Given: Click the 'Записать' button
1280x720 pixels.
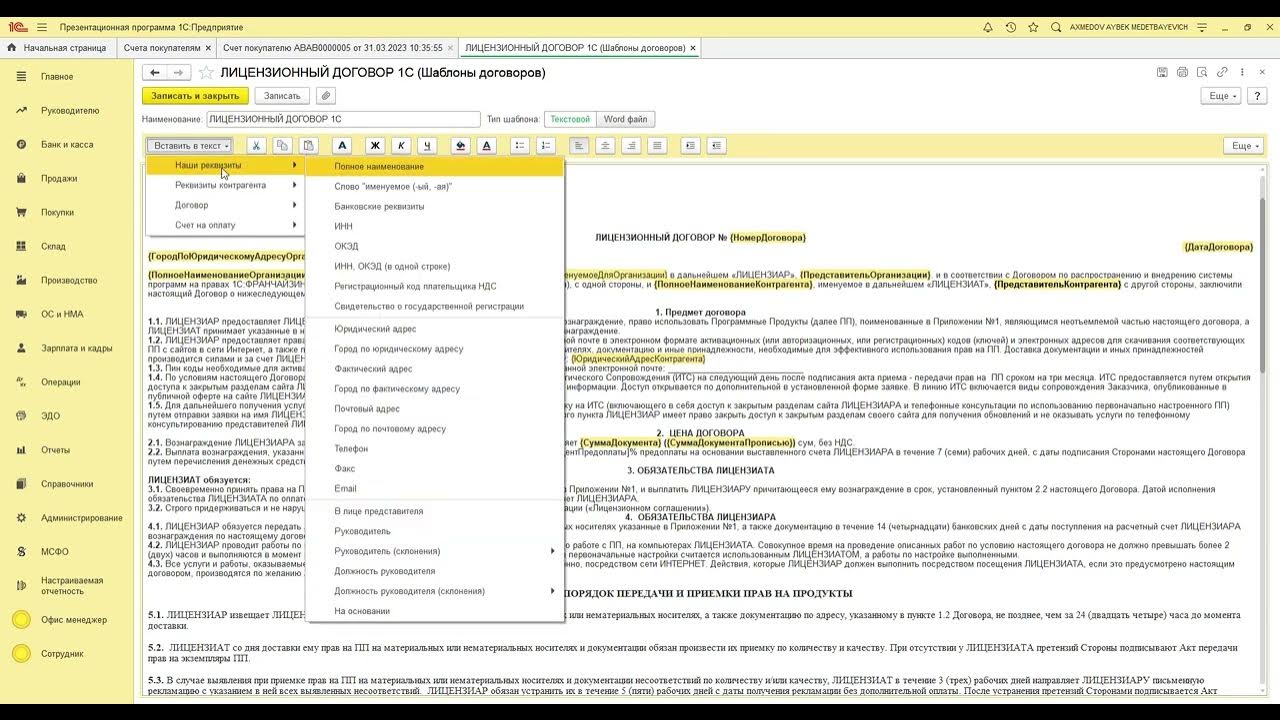Looking at the screenshot, I should pyautogui.click(x=282, y=96).
